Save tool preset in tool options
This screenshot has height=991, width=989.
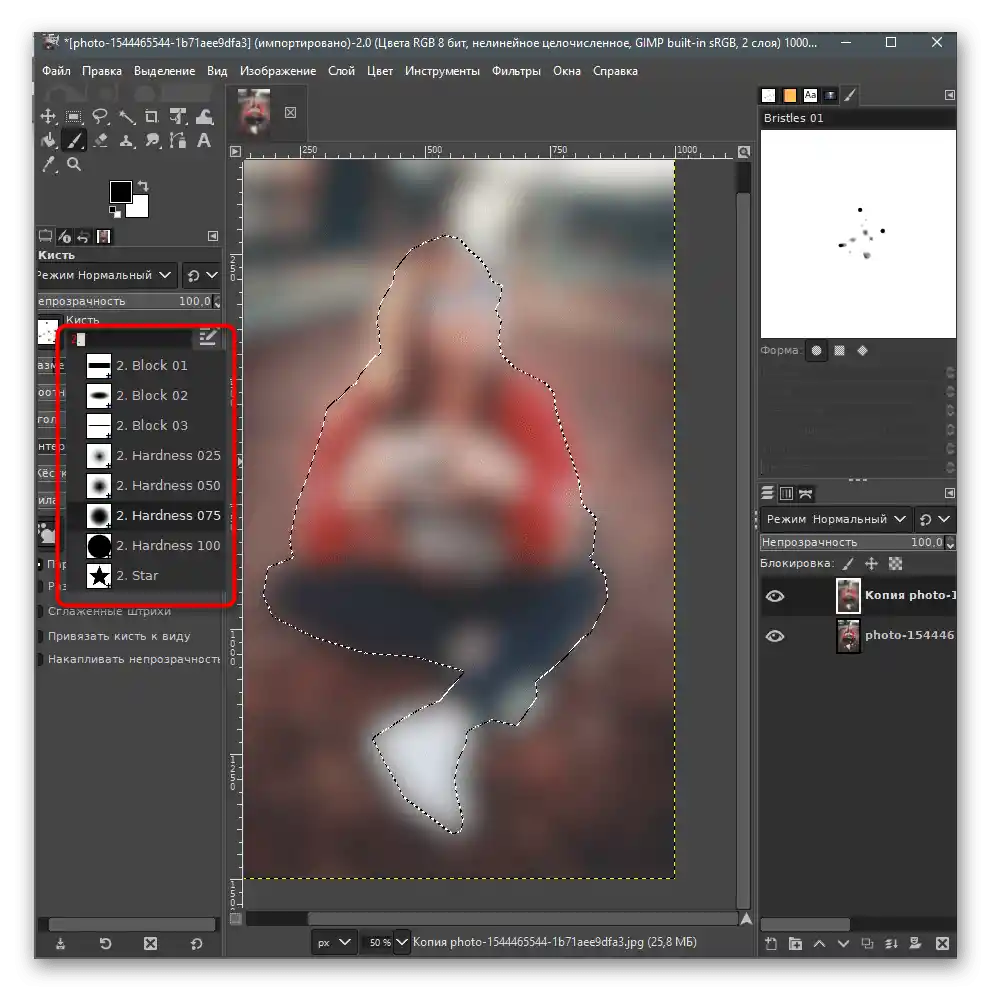pyautogui.click(x=60, y=944)
